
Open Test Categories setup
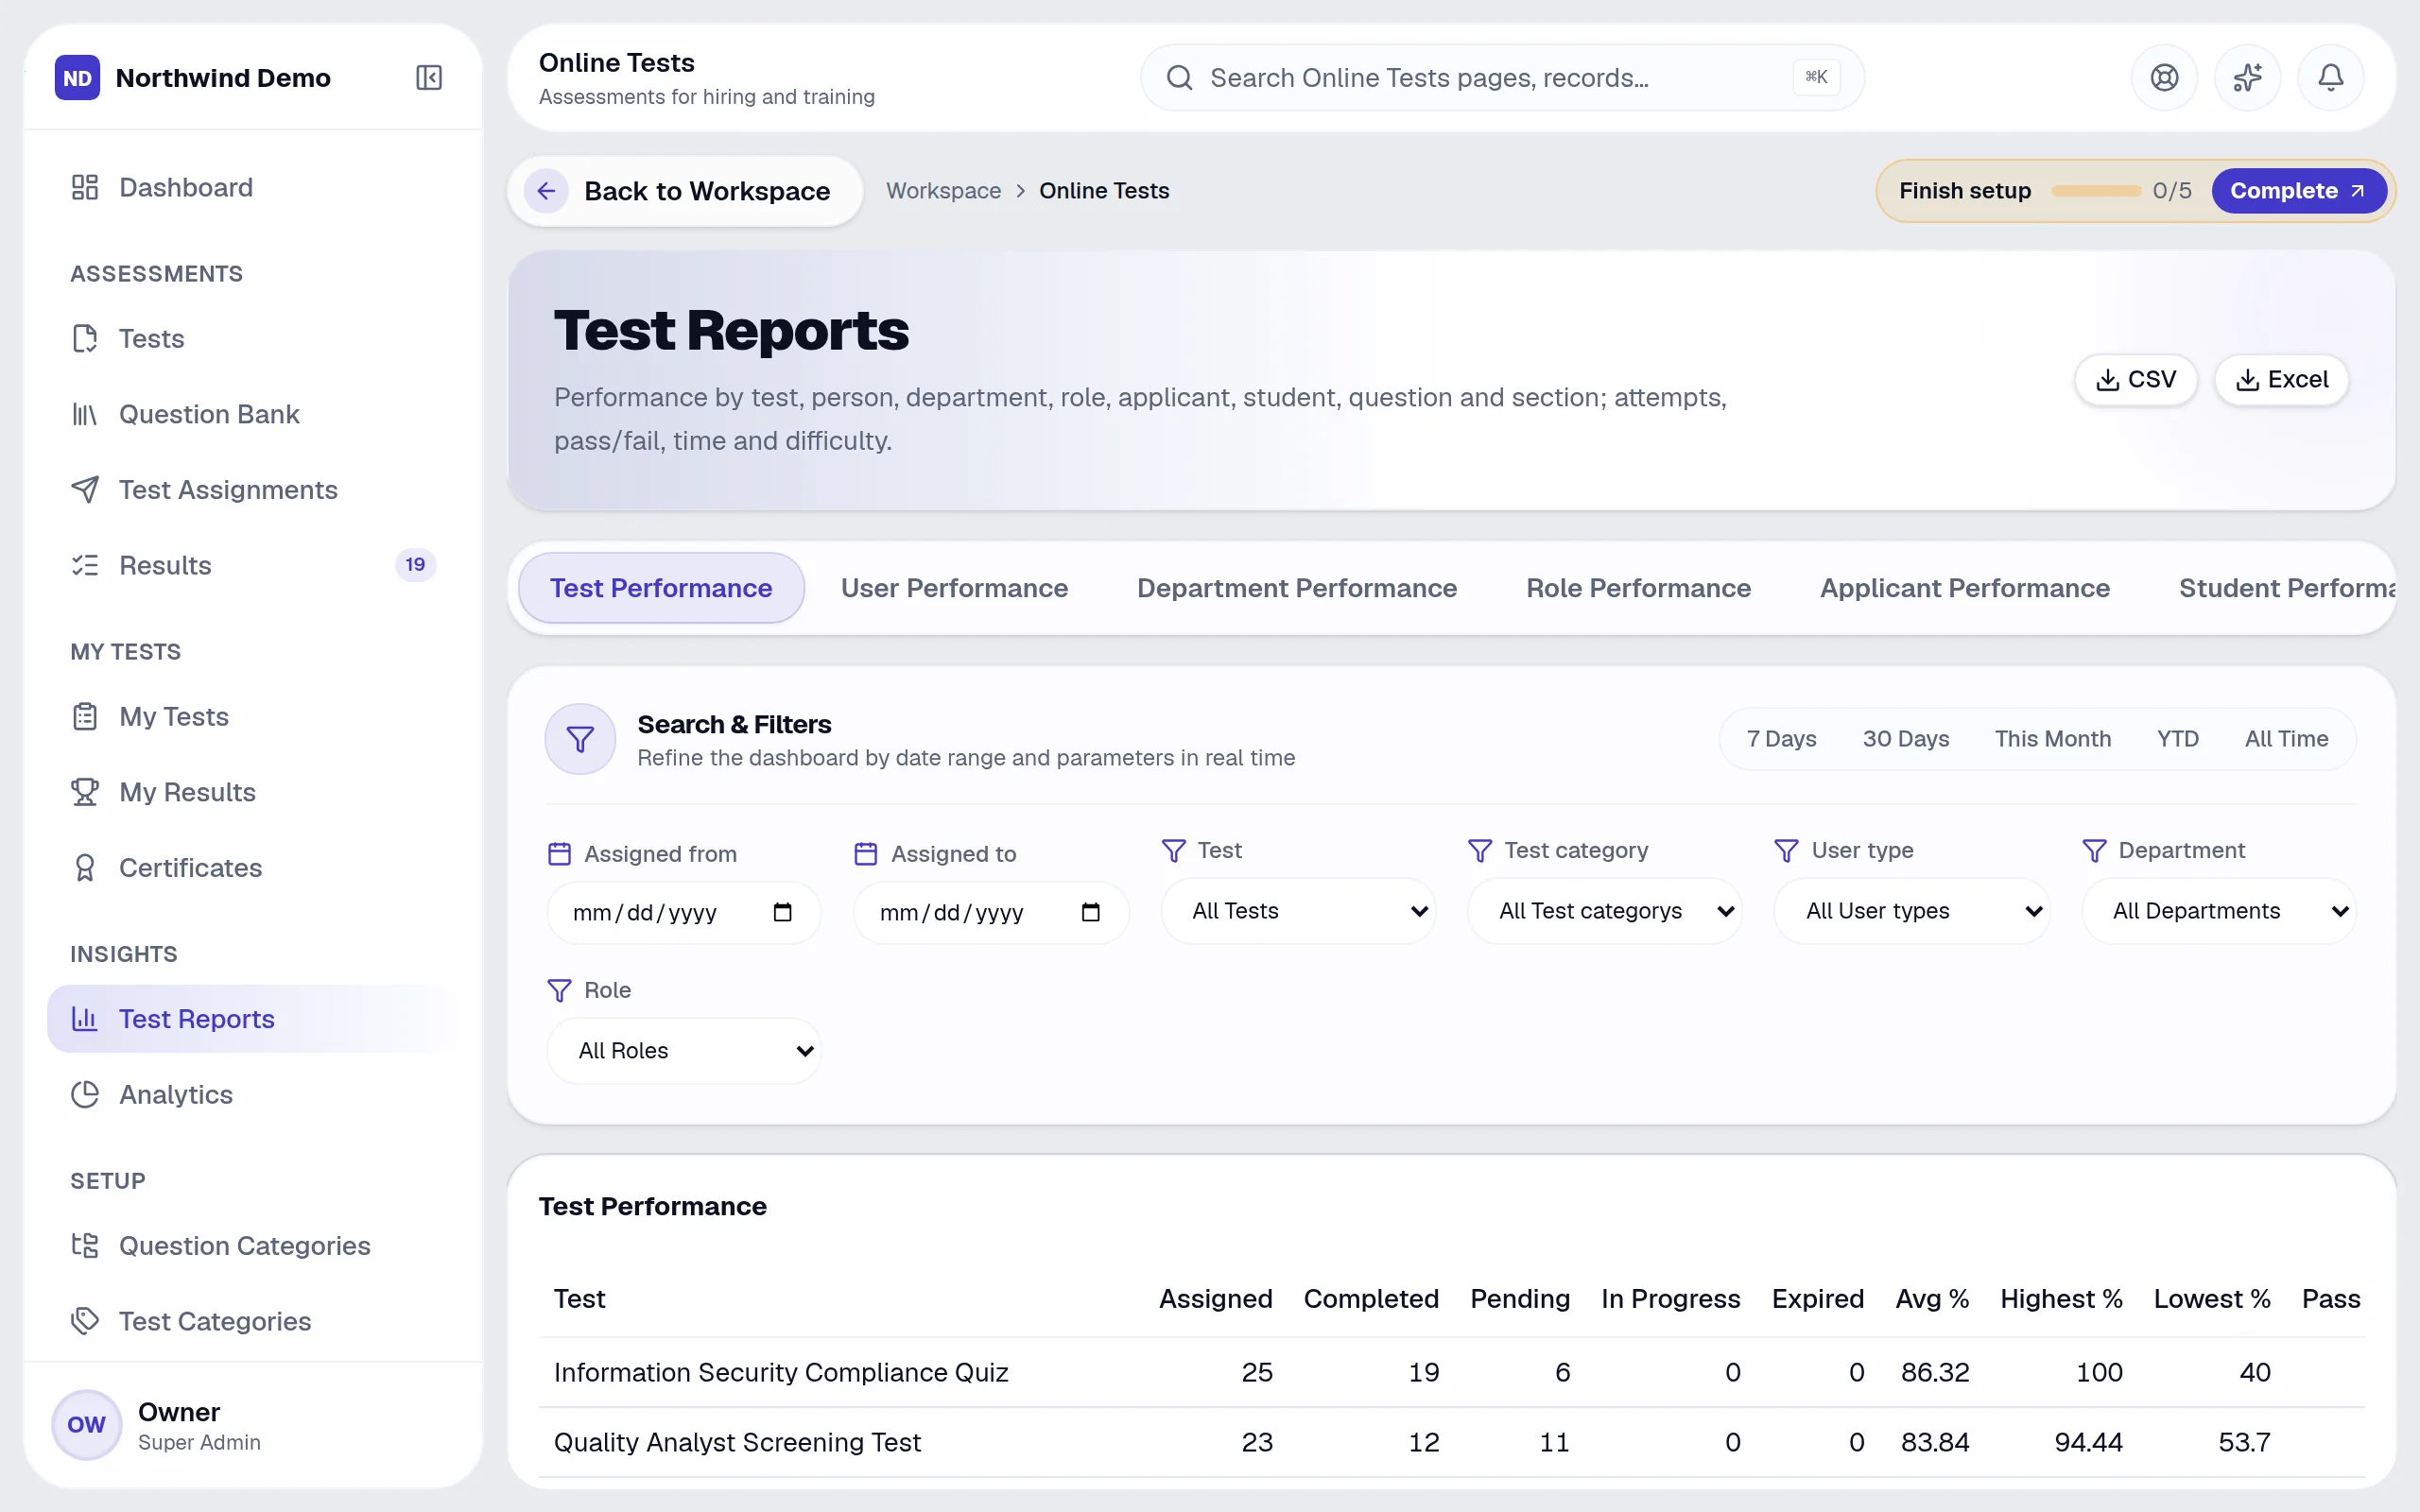(252, 1321)
